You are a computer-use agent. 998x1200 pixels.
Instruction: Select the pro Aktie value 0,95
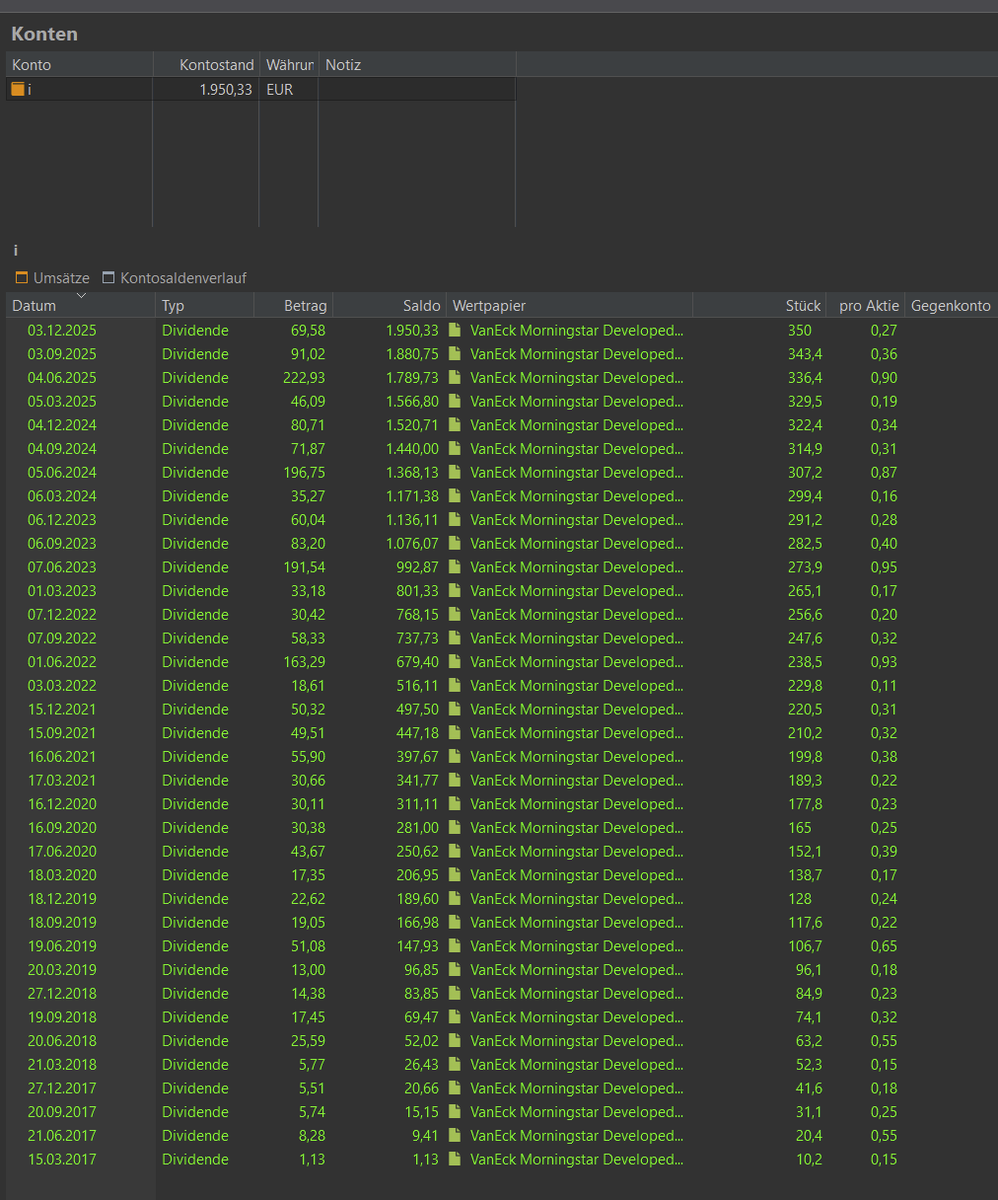883,567
